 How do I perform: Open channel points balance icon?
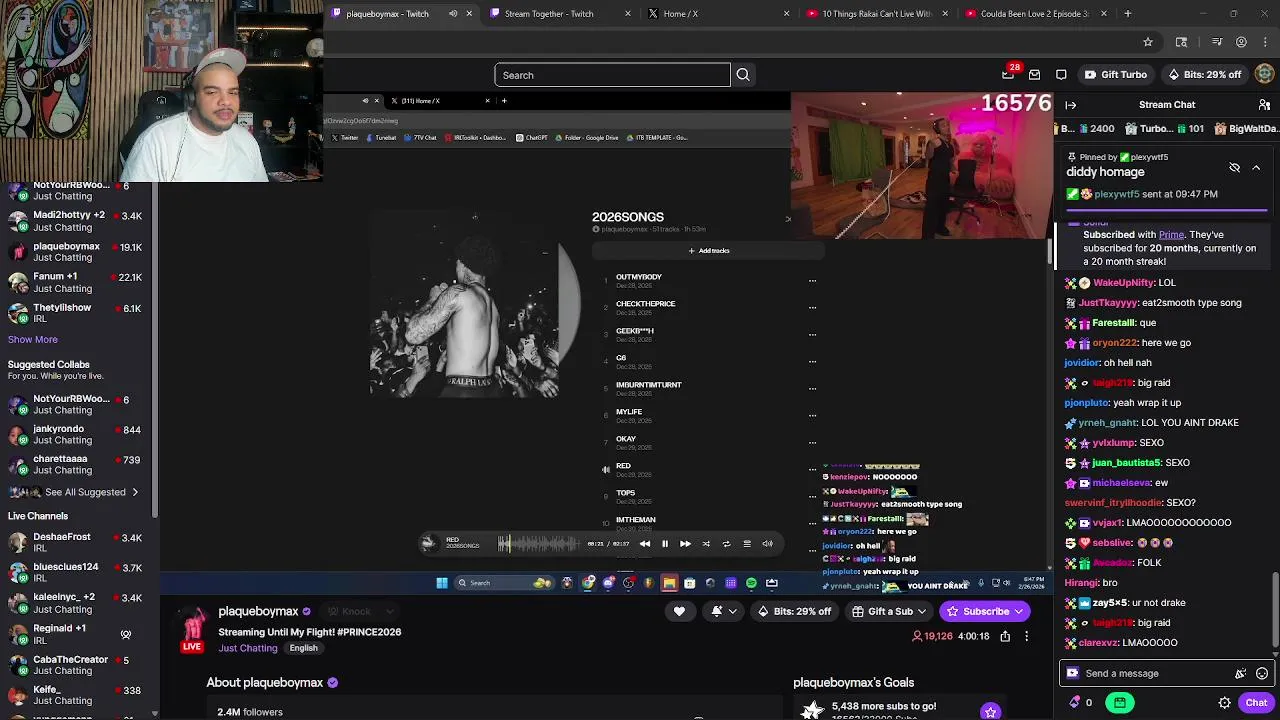click(1075, 703)
